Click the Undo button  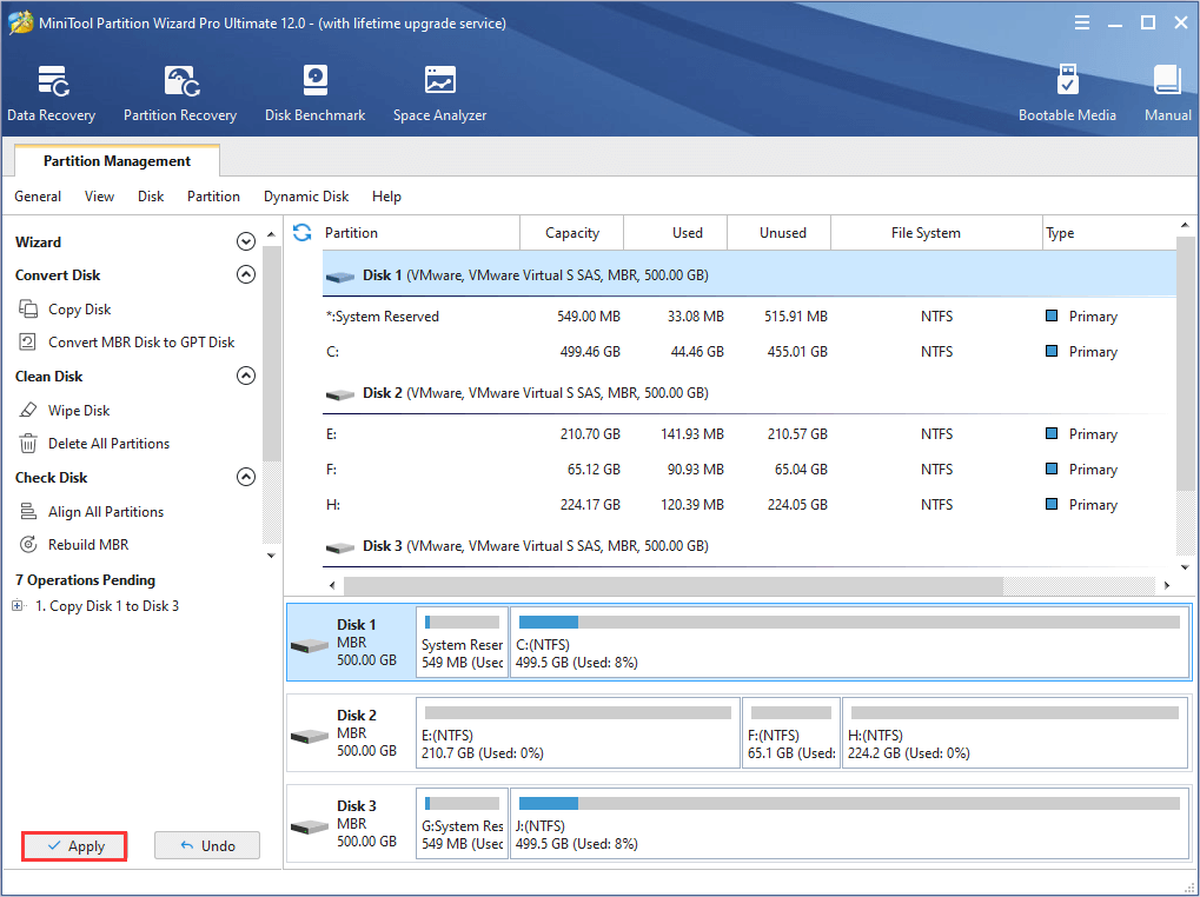coord(207,846)
